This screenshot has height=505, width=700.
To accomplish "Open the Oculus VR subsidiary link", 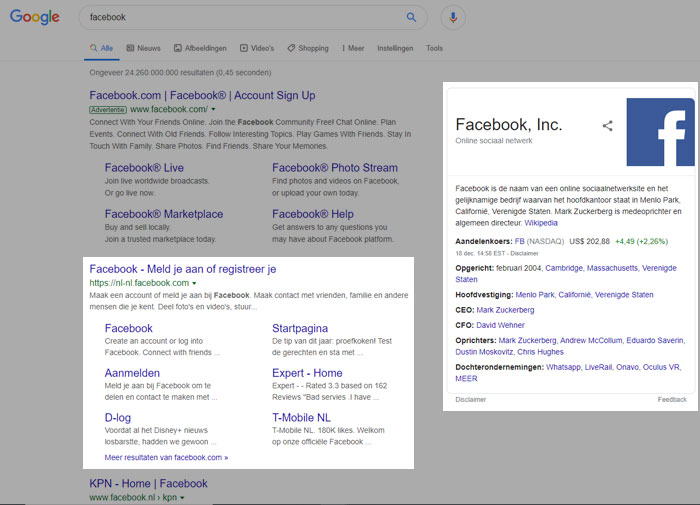I will coord(661,367).
